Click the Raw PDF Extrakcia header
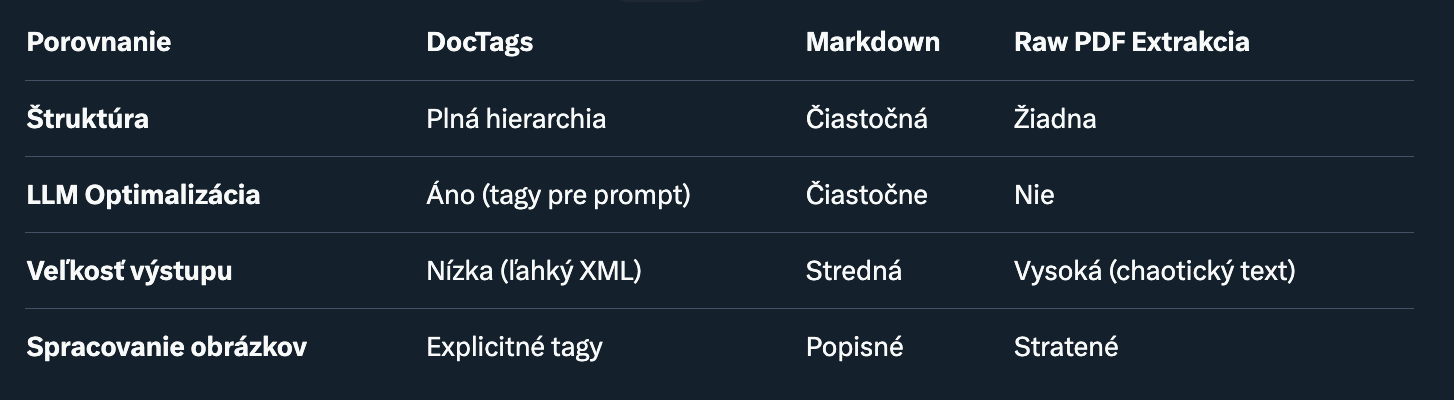1454x400 pixels. (1131, 42)
